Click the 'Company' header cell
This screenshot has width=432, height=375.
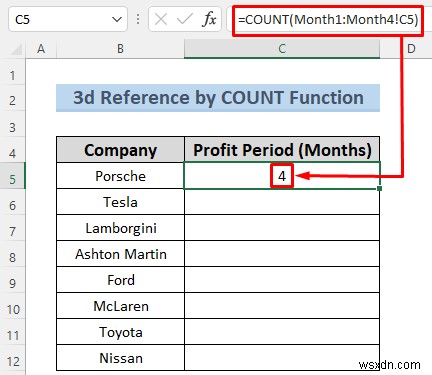coord(120,150)
